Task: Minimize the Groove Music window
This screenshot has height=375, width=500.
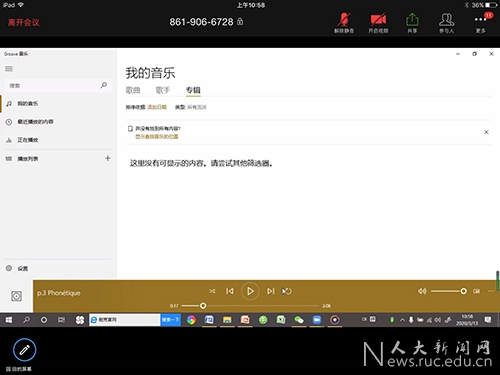Action: click(458, 54)
